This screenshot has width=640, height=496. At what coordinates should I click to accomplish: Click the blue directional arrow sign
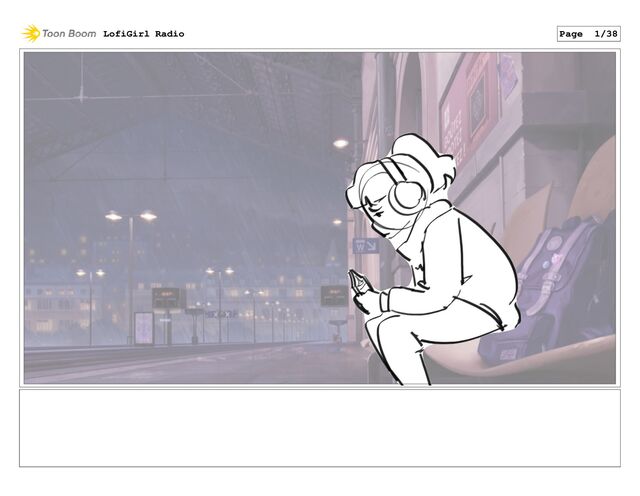tap(365, 245)
